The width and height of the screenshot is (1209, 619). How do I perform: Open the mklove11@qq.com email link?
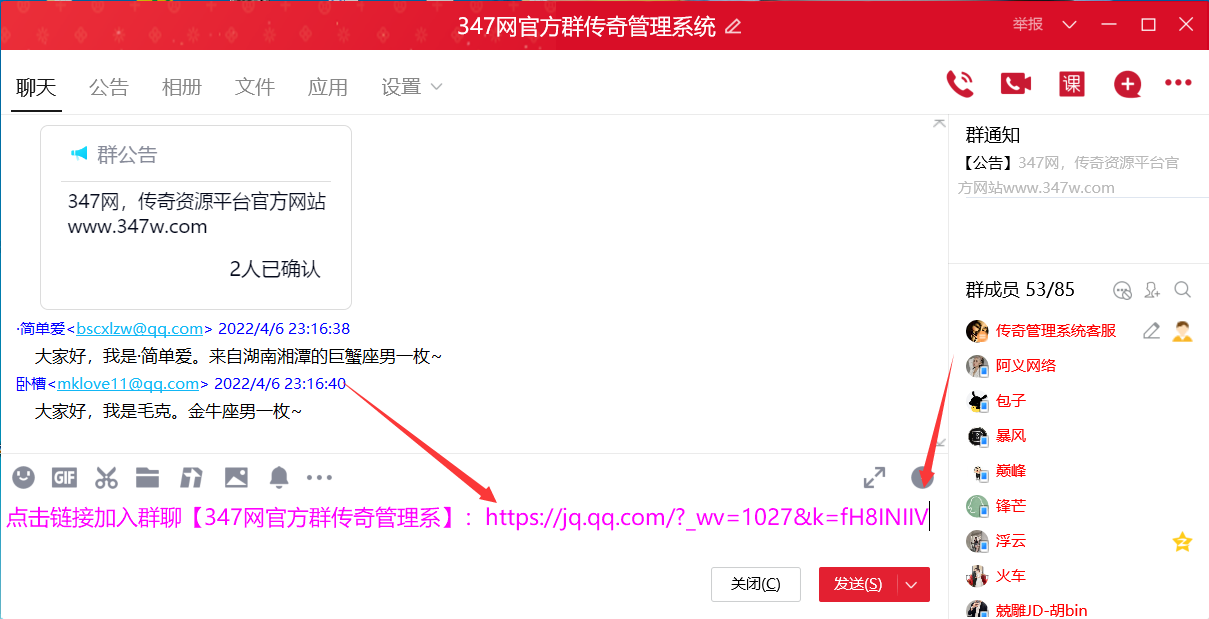point(129,384)
